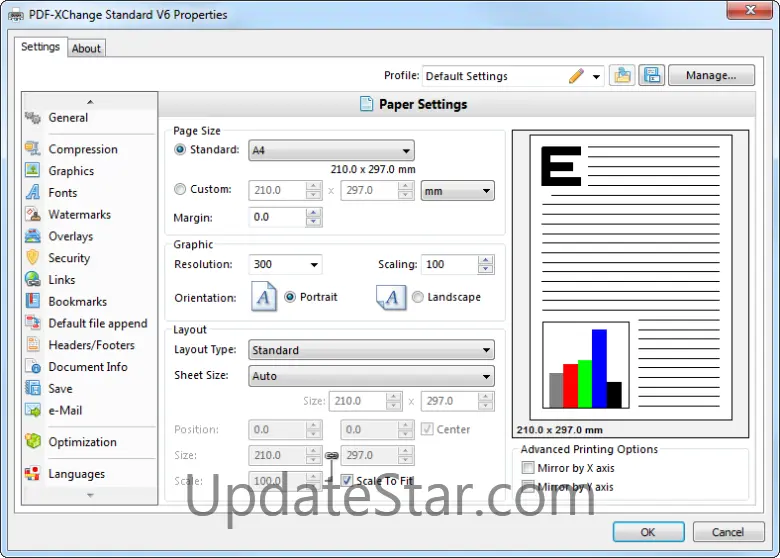Open Default file append icon
Viewport: 780px width, 558px height.
coord(33,323)
